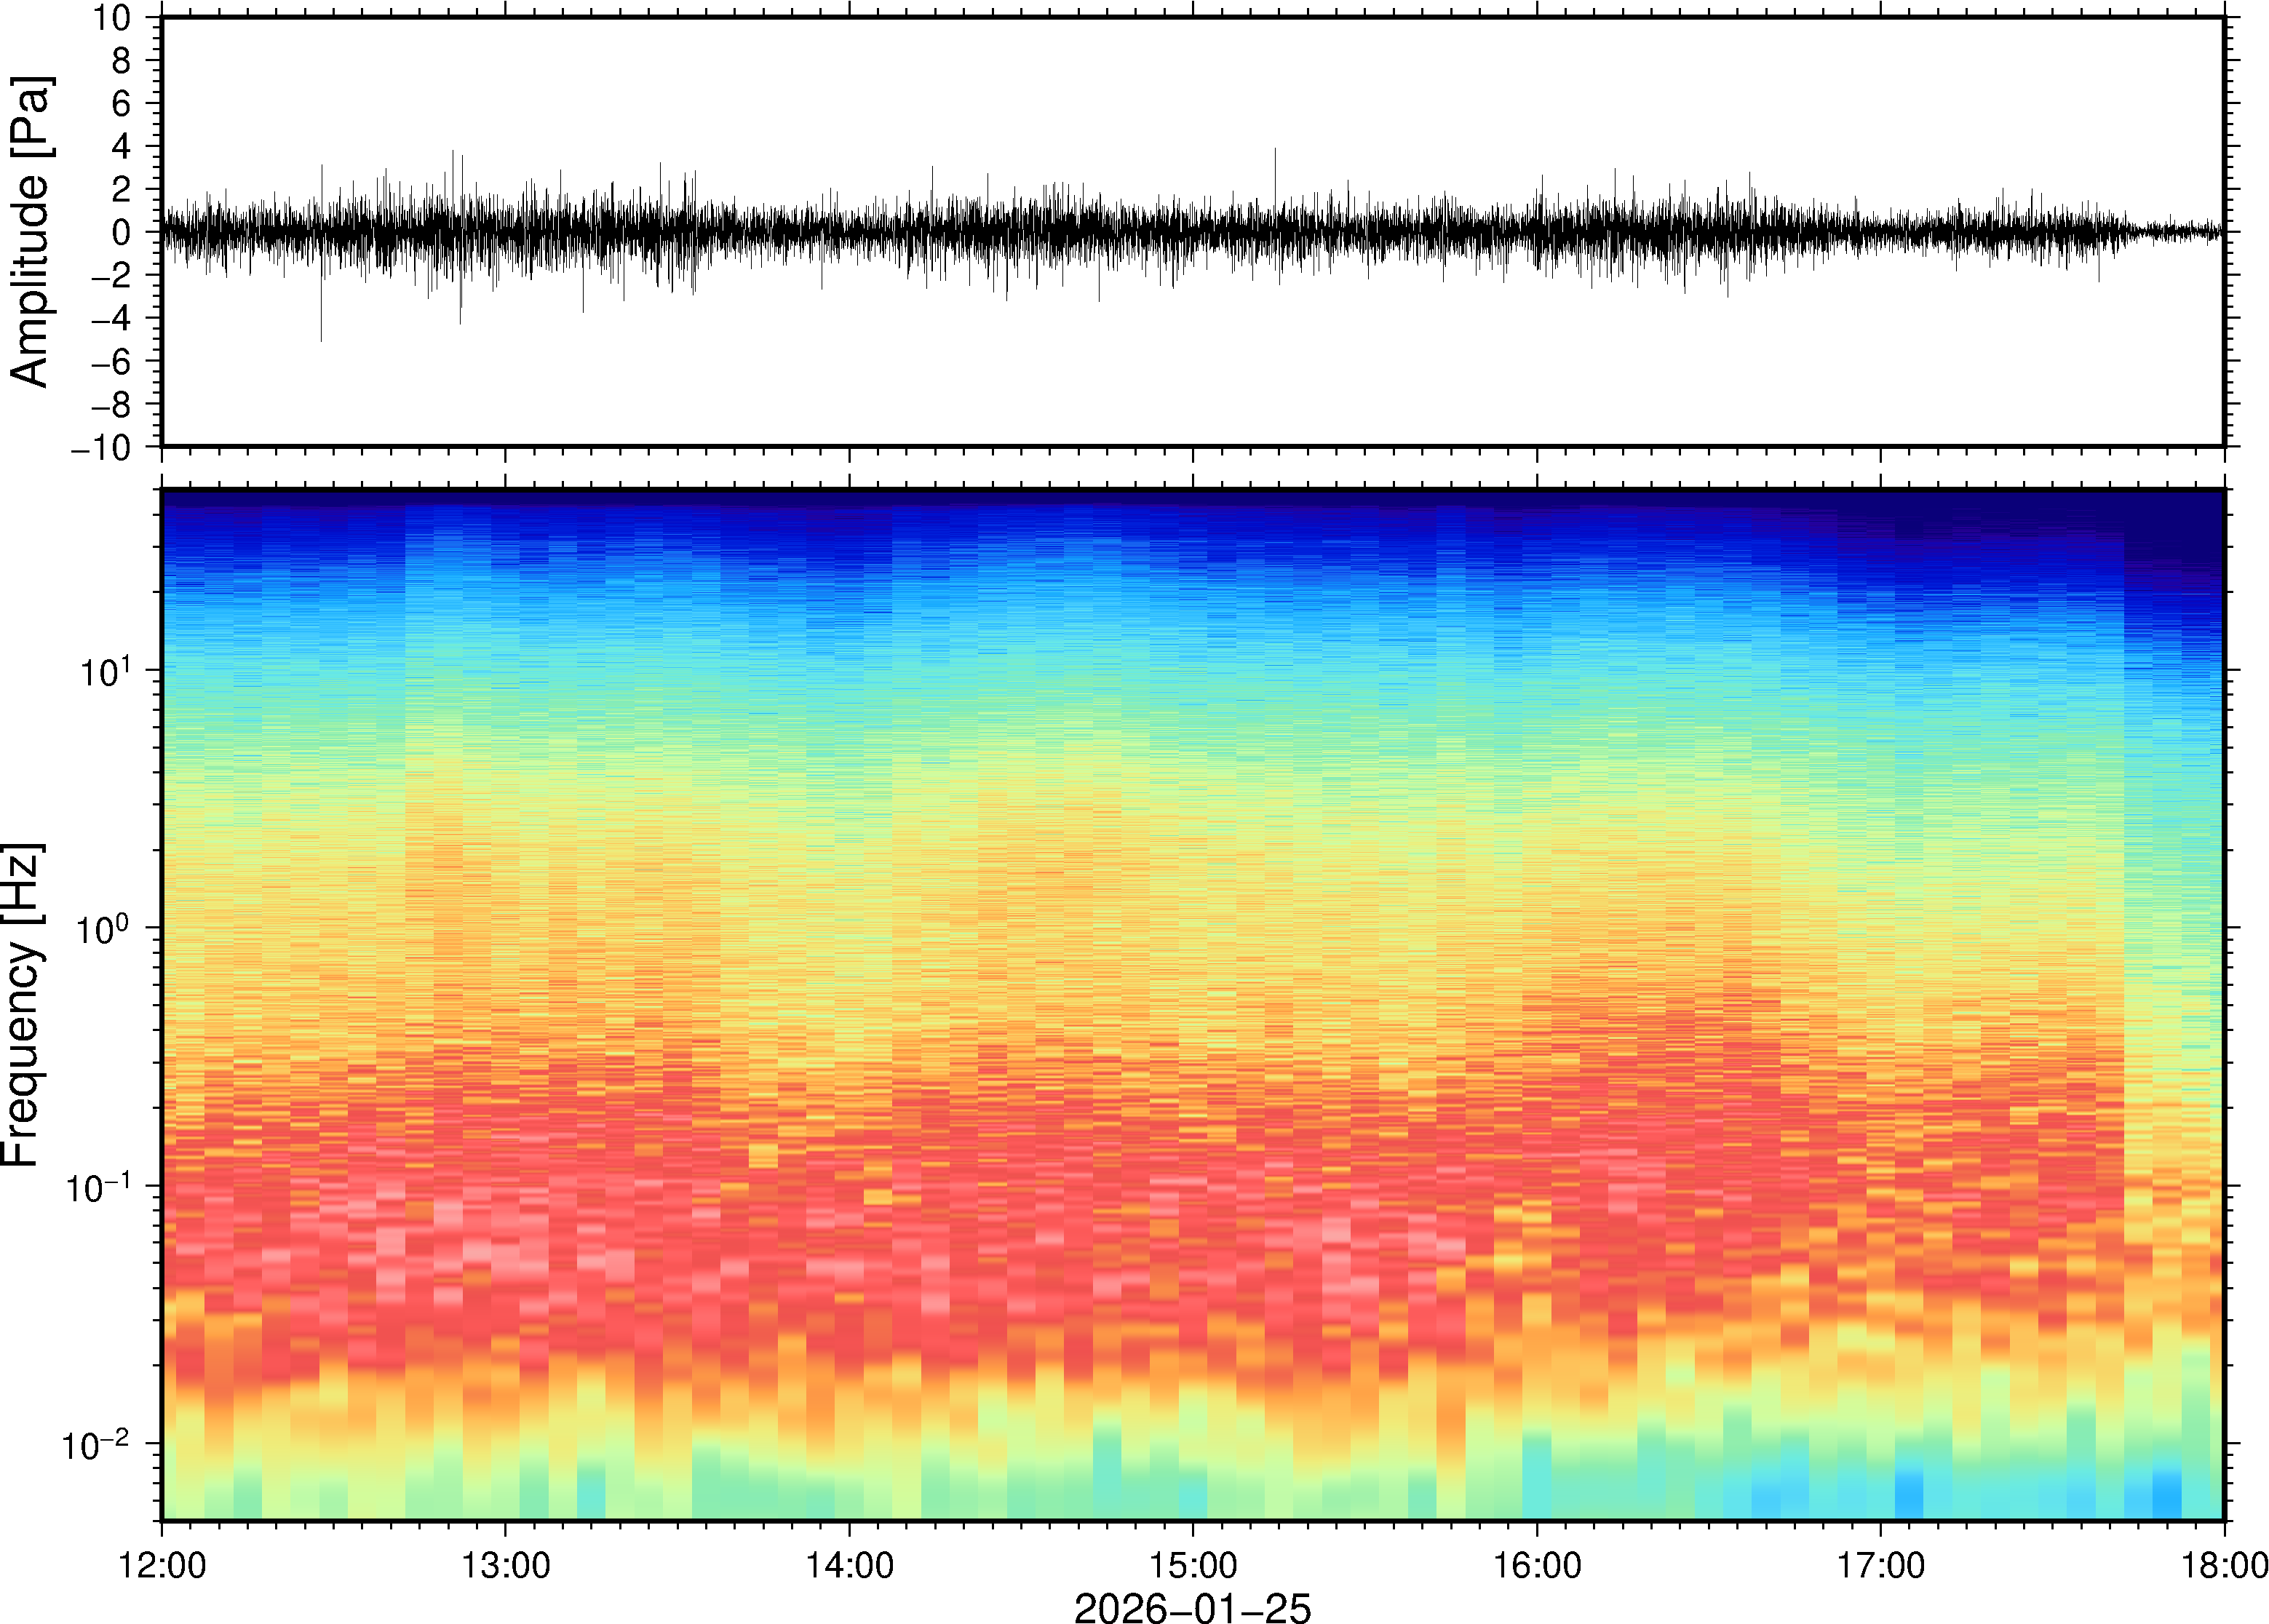Click the Amplitude [Pa] axis title
The image size is (2269, 1624).
pyautogui.click(x=30, y=232)
